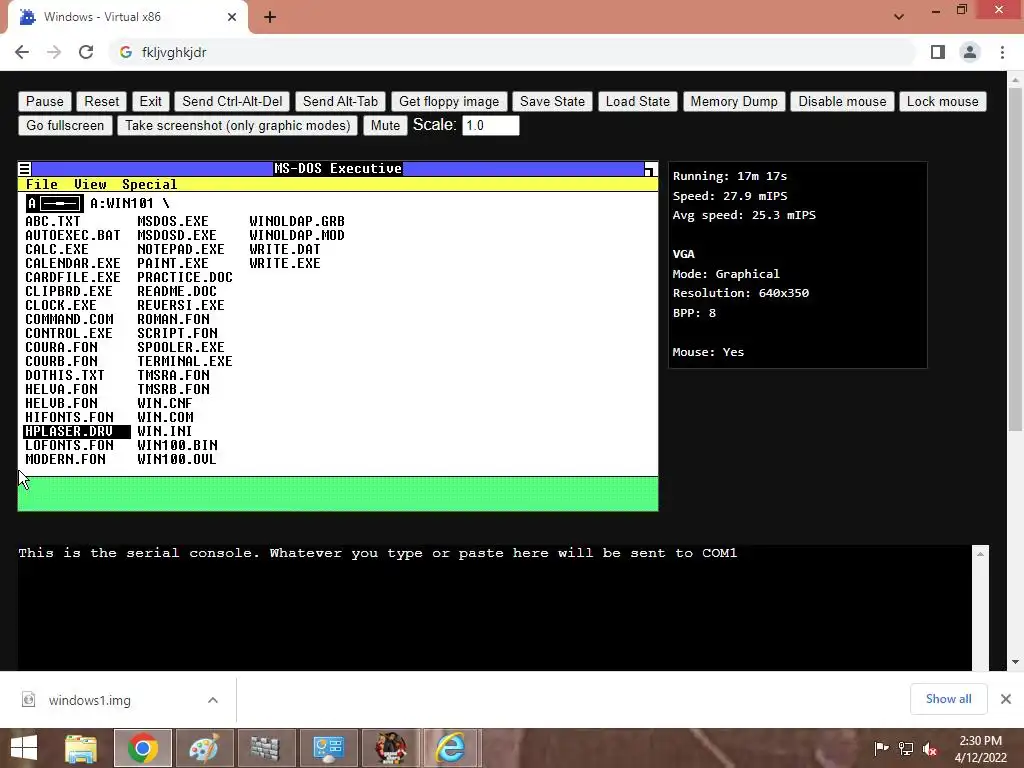
Task: Open a new browser tab
Action: (x=270, y=17)
